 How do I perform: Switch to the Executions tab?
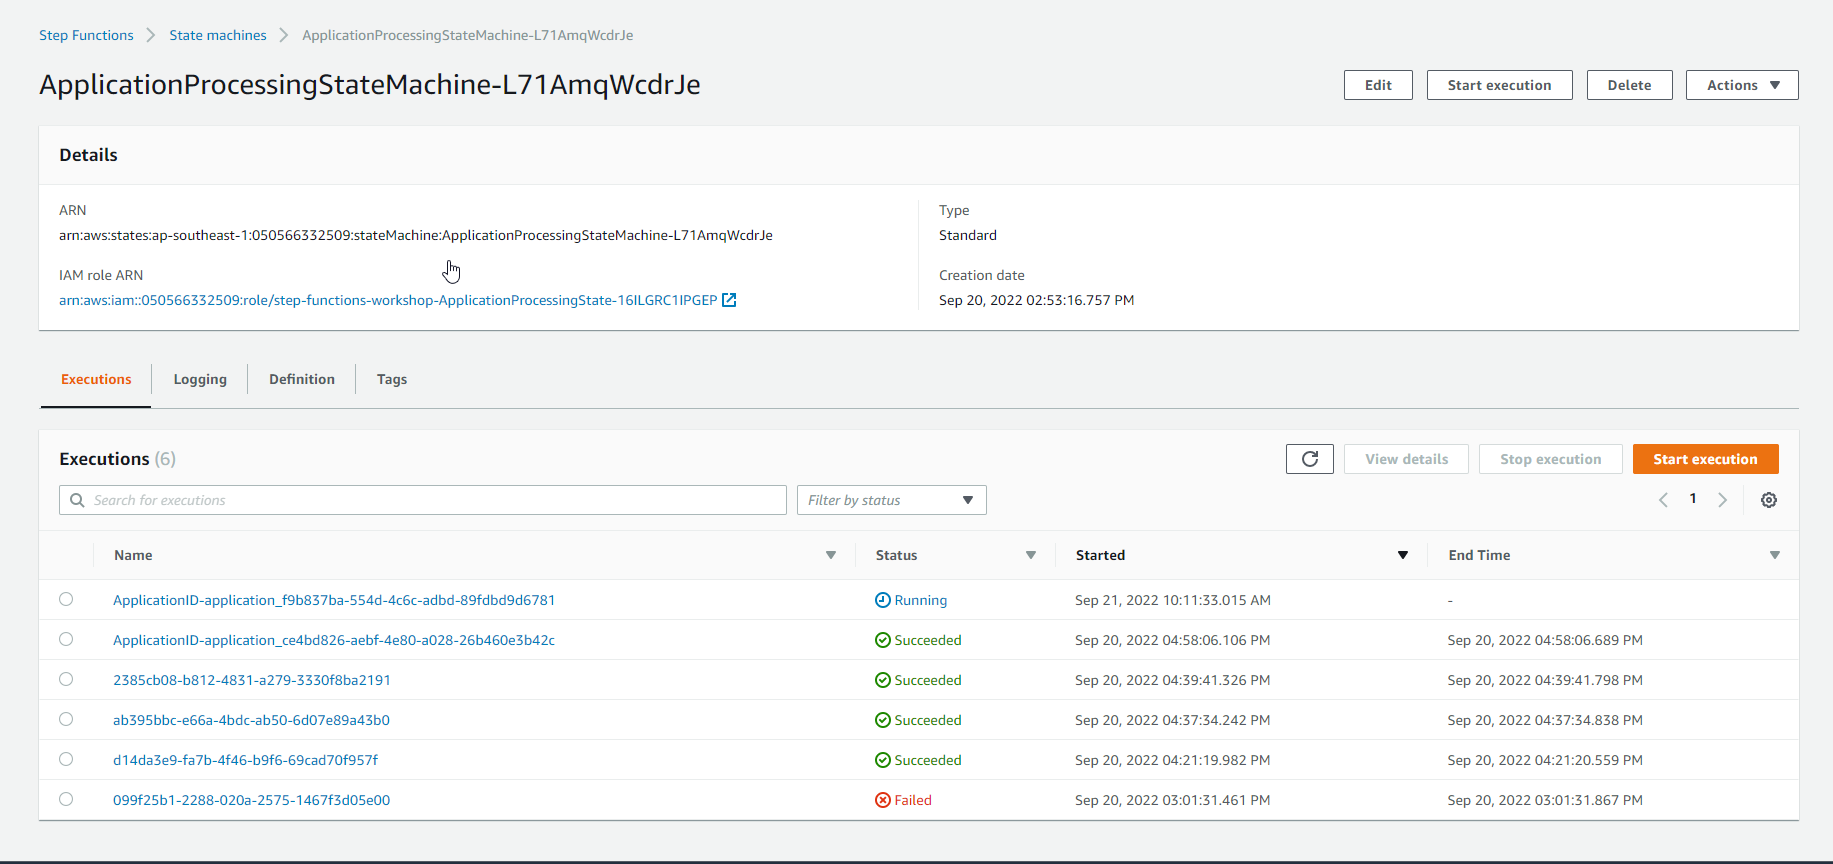coord(96,379)
